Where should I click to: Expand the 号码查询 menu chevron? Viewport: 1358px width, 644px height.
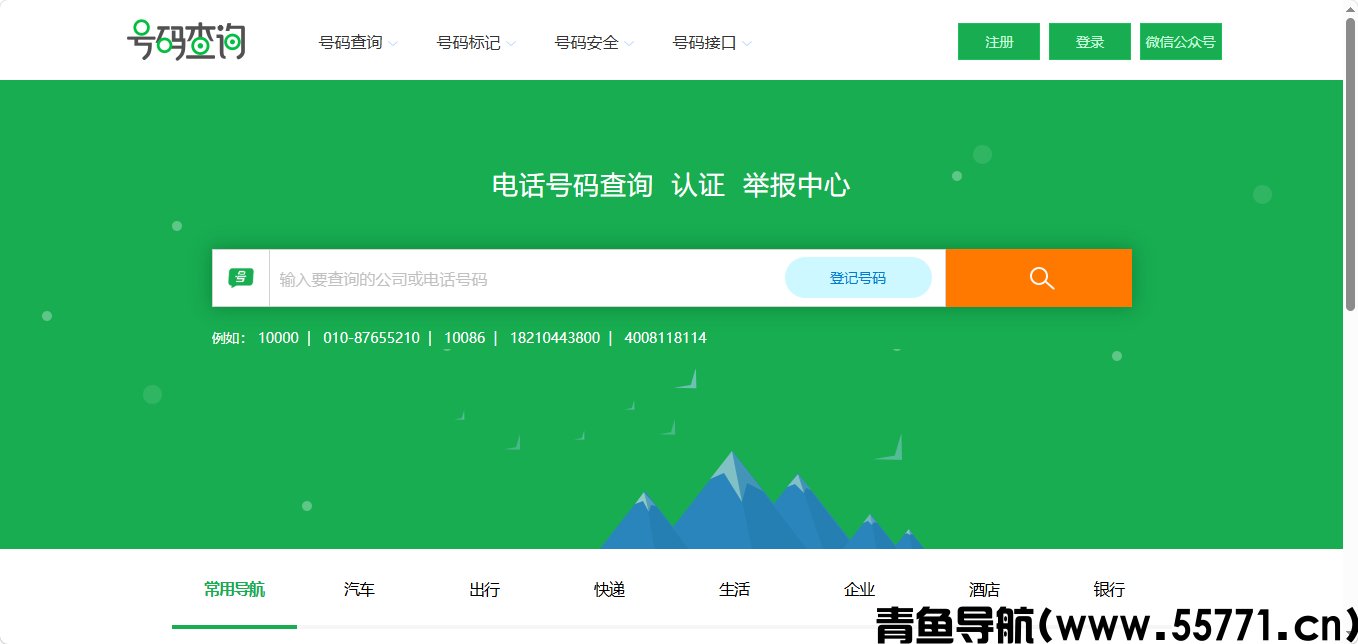point(393,44)
